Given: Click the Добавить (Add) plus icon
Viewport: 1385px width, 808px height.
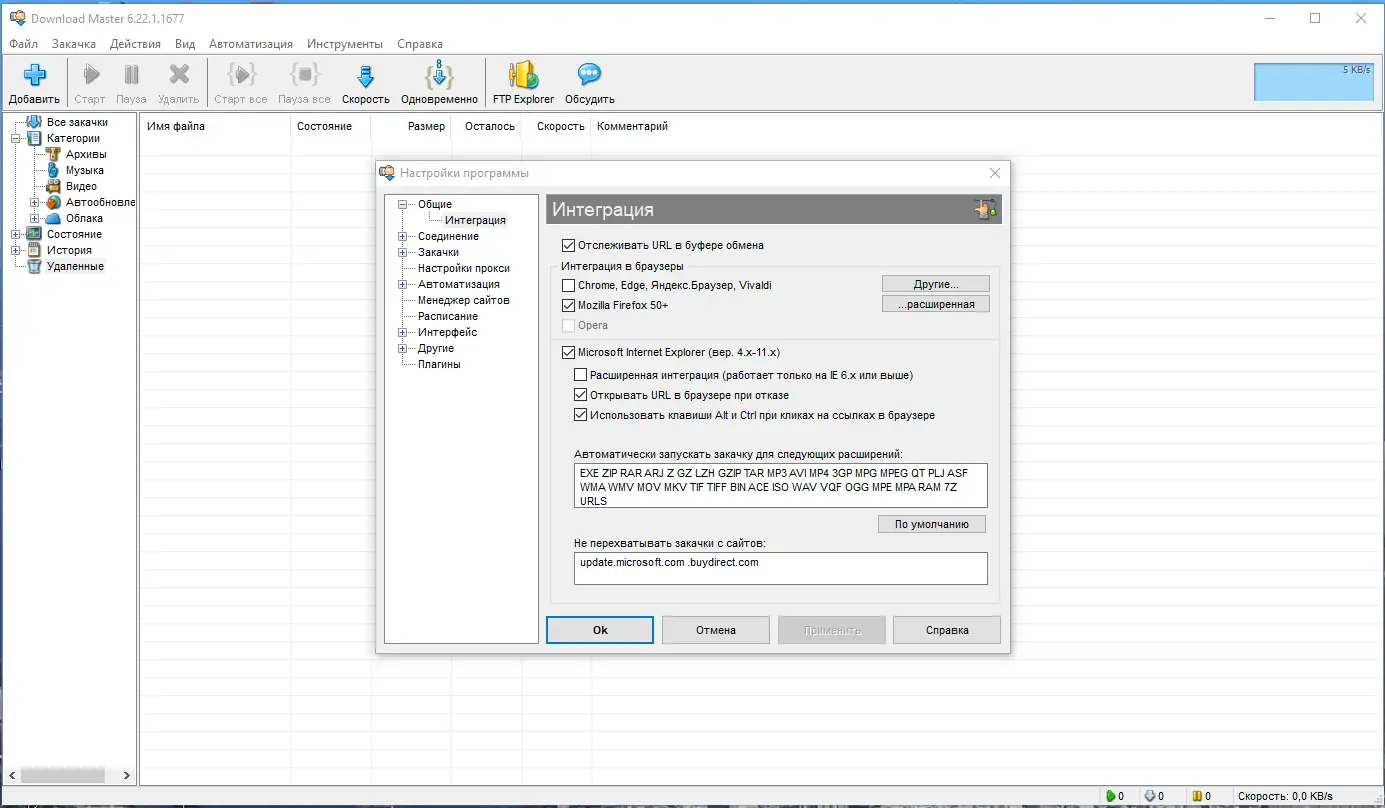Looking at the screenshot, I should coord(35,75).
